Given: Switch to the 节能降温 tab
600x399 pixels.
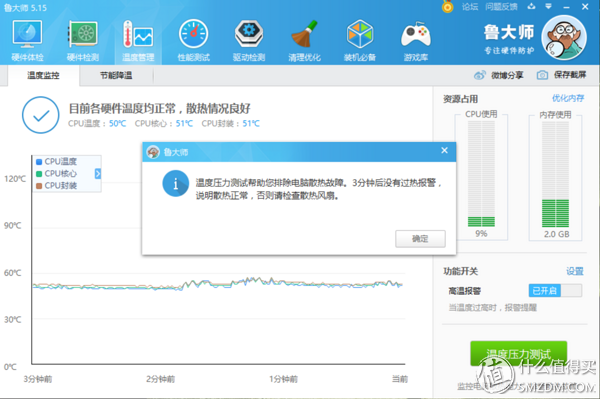Looking at the screenshot, I should pyautogui.click(x=116, y=75).
